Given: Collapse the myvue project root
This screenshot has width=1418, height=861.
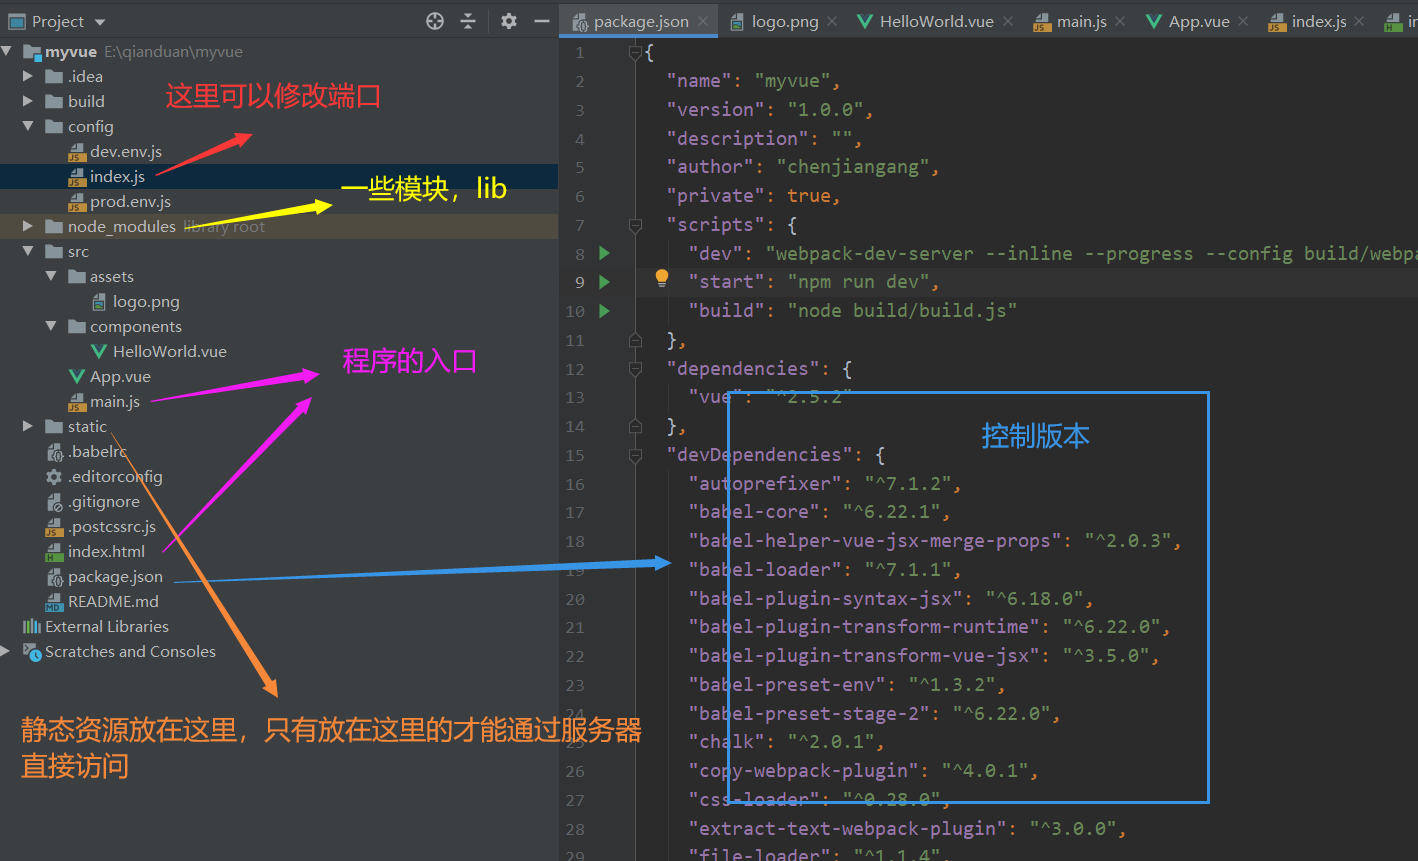Looking at the screenshot, I should point(7,52).
